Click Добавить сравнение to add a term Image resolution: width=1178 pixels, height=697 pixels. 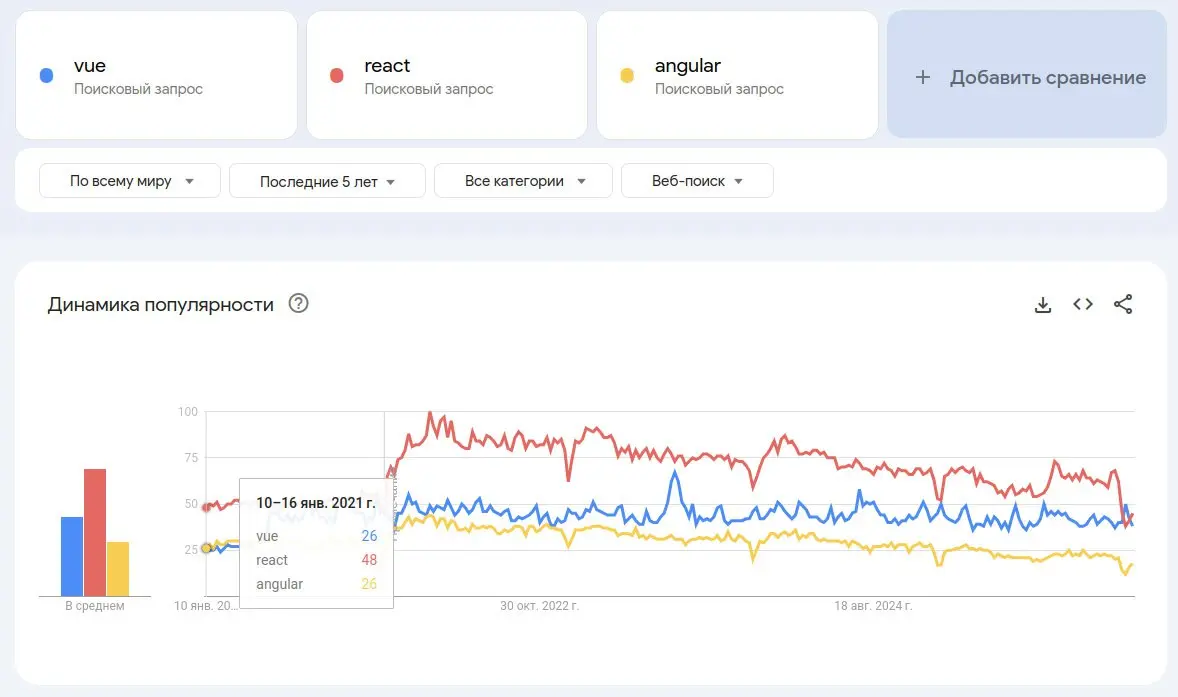pyautogui.click(x=1026, y=76)
